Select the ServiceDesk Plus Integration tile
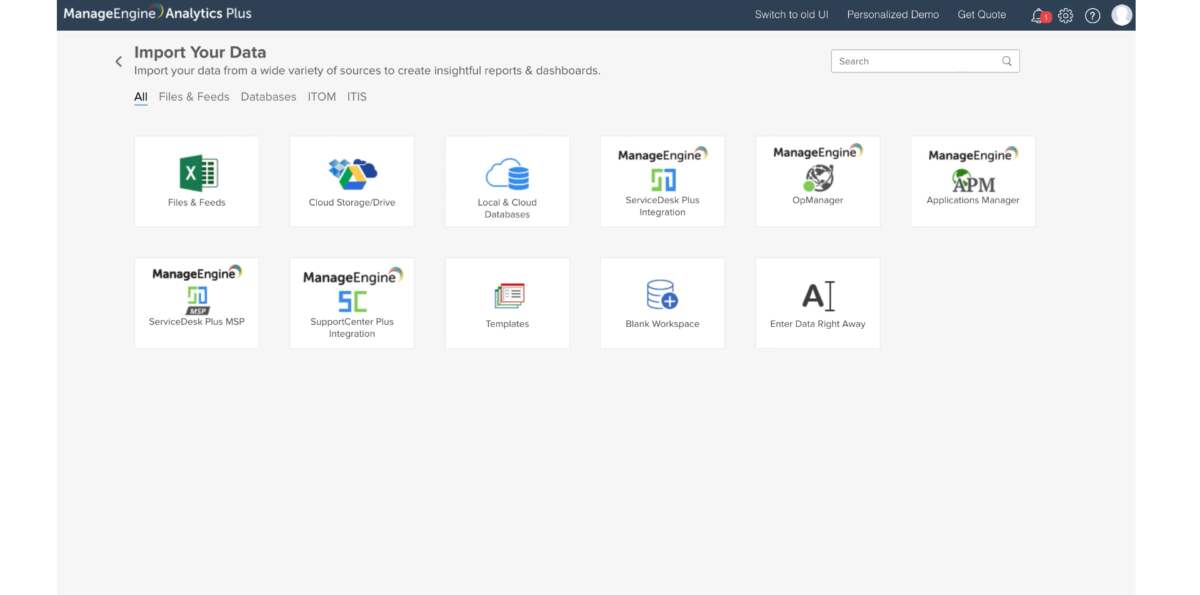The image size is (1200, 595). (x=662, y=180)
